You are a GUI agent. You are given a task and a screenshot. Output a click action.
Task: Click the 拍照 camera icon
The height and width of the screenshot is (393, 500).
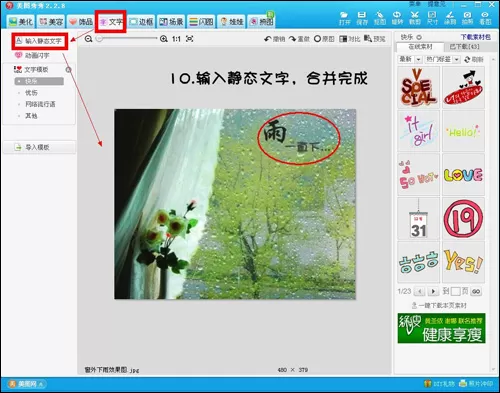point(467,18)
